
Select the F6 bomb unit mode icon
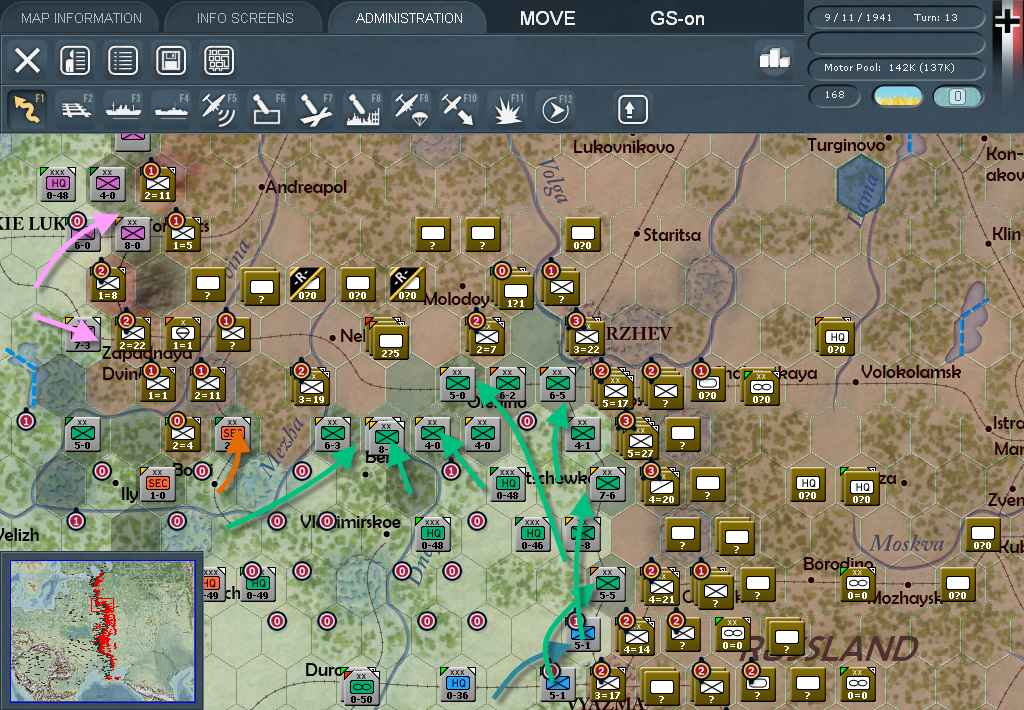pos(268,109)
